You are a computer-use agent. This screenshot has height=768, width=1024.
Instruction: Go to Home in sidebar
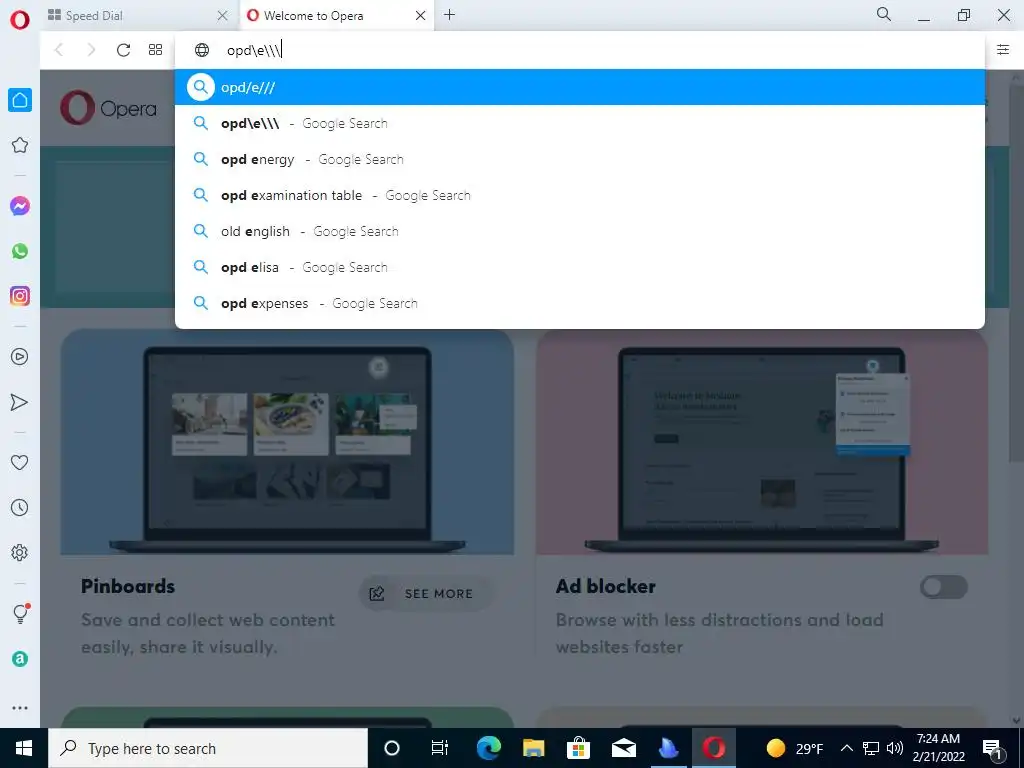pyautogui.click(x=20, y=100)
